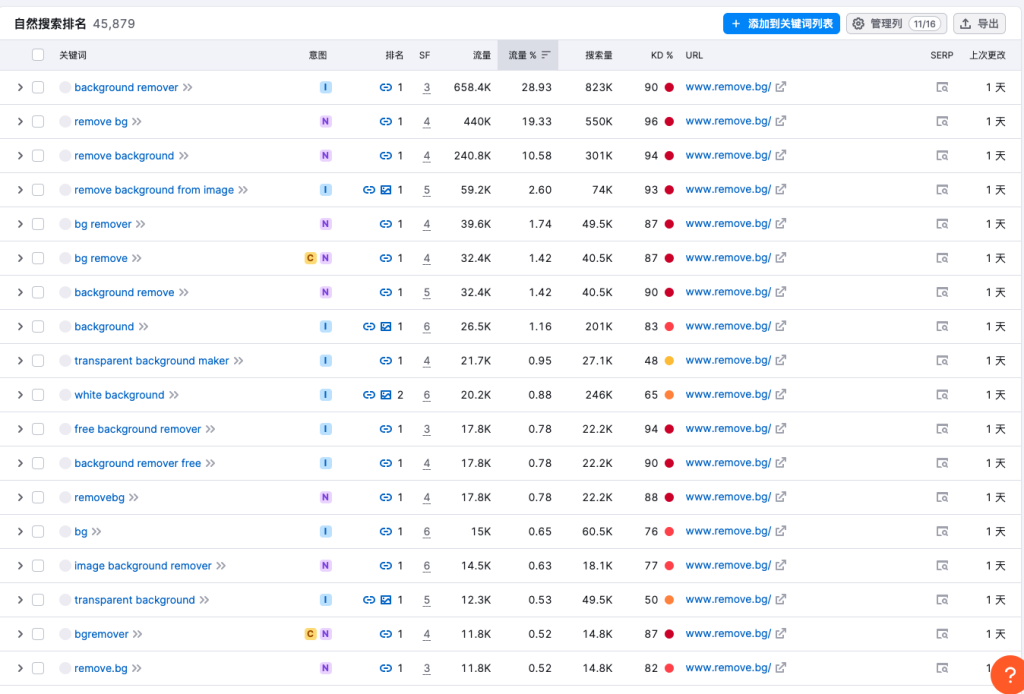This screenshot has width=1024, height=694.
Task: Click the SF column header
Action: point(424,55)
